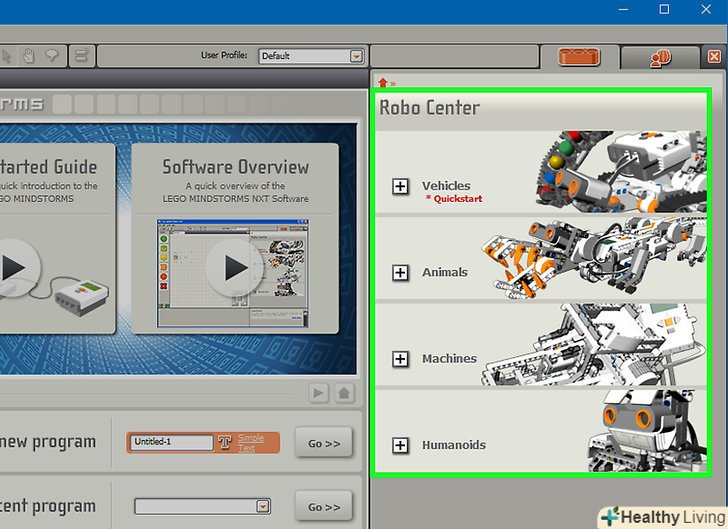Expand the Animals category
728x529 pixels.
(x=401, y=272)
